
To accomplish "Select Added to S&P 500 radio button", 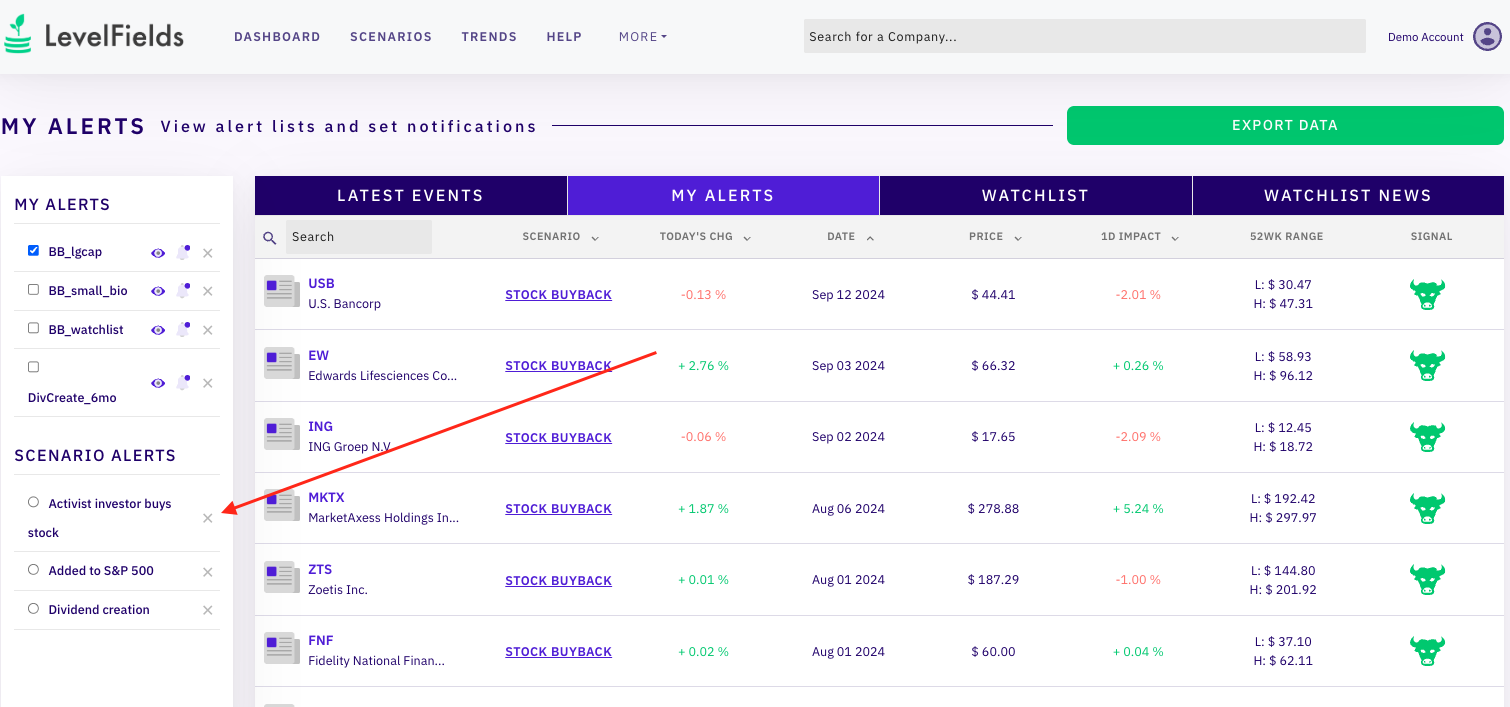I will [34, 569].
